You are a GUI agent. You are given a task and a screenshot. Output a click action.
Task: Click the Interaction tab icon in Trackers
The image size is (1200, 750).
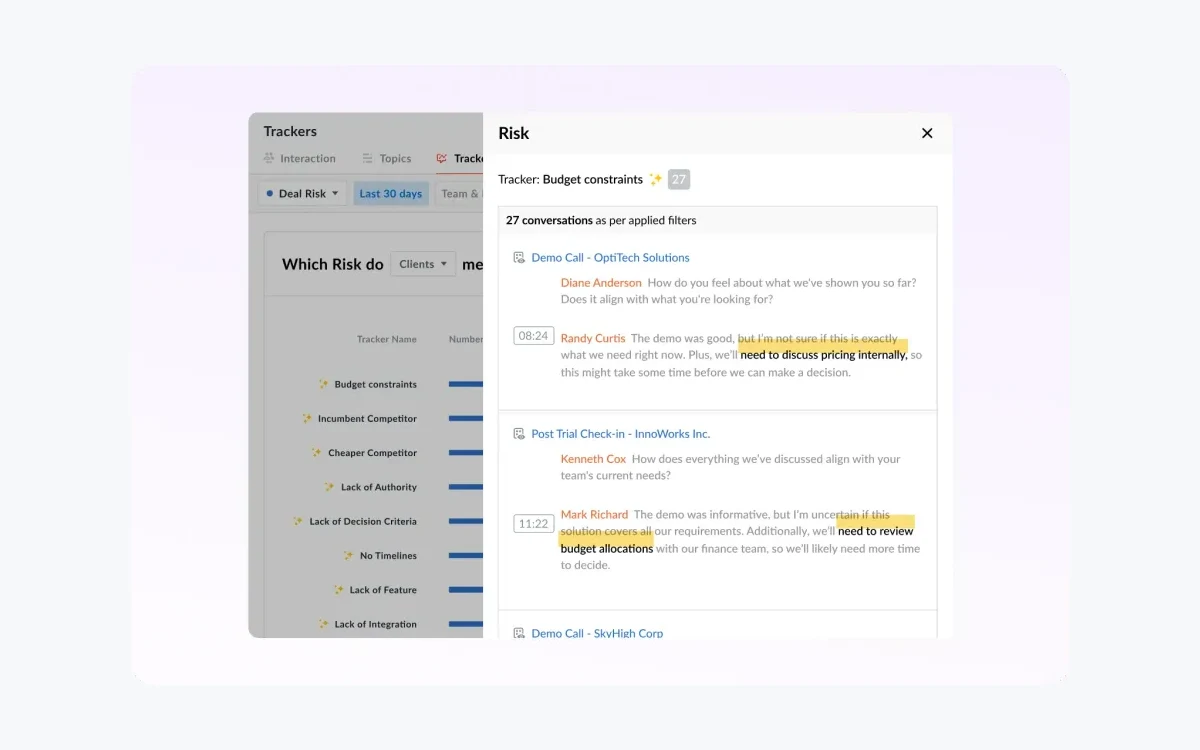(269, 159)
